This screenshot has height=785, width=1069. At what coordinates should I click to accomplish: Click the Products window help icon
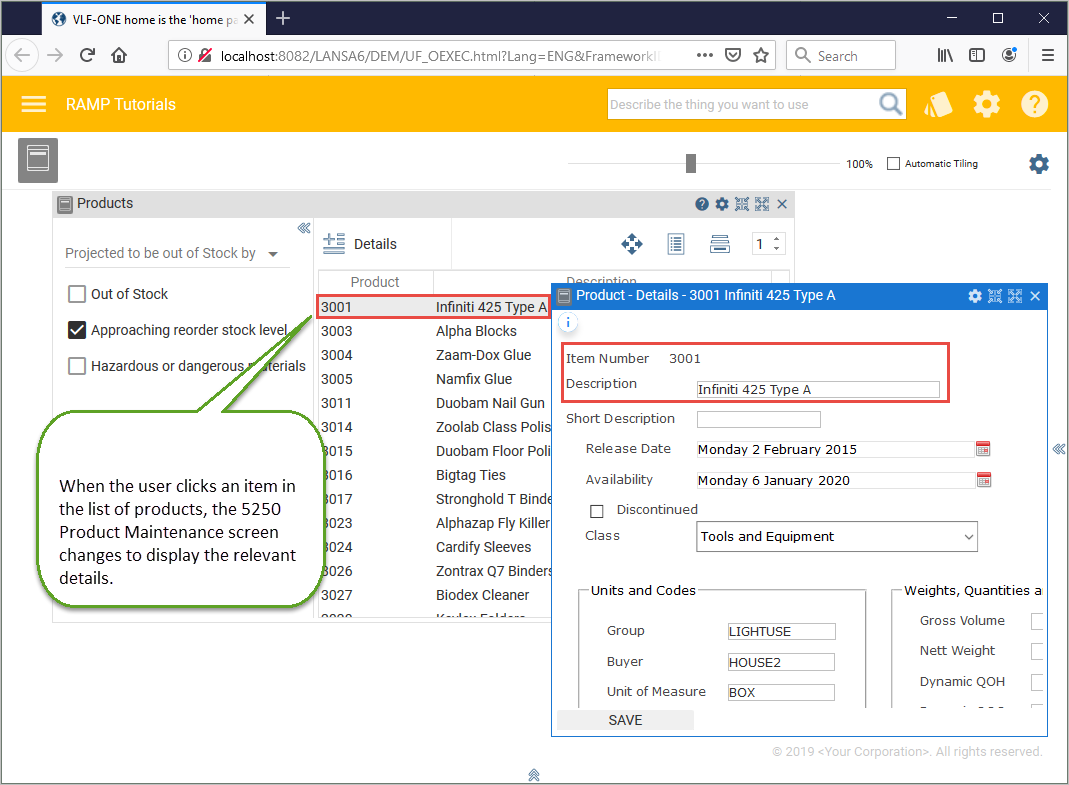click(702, 204)
